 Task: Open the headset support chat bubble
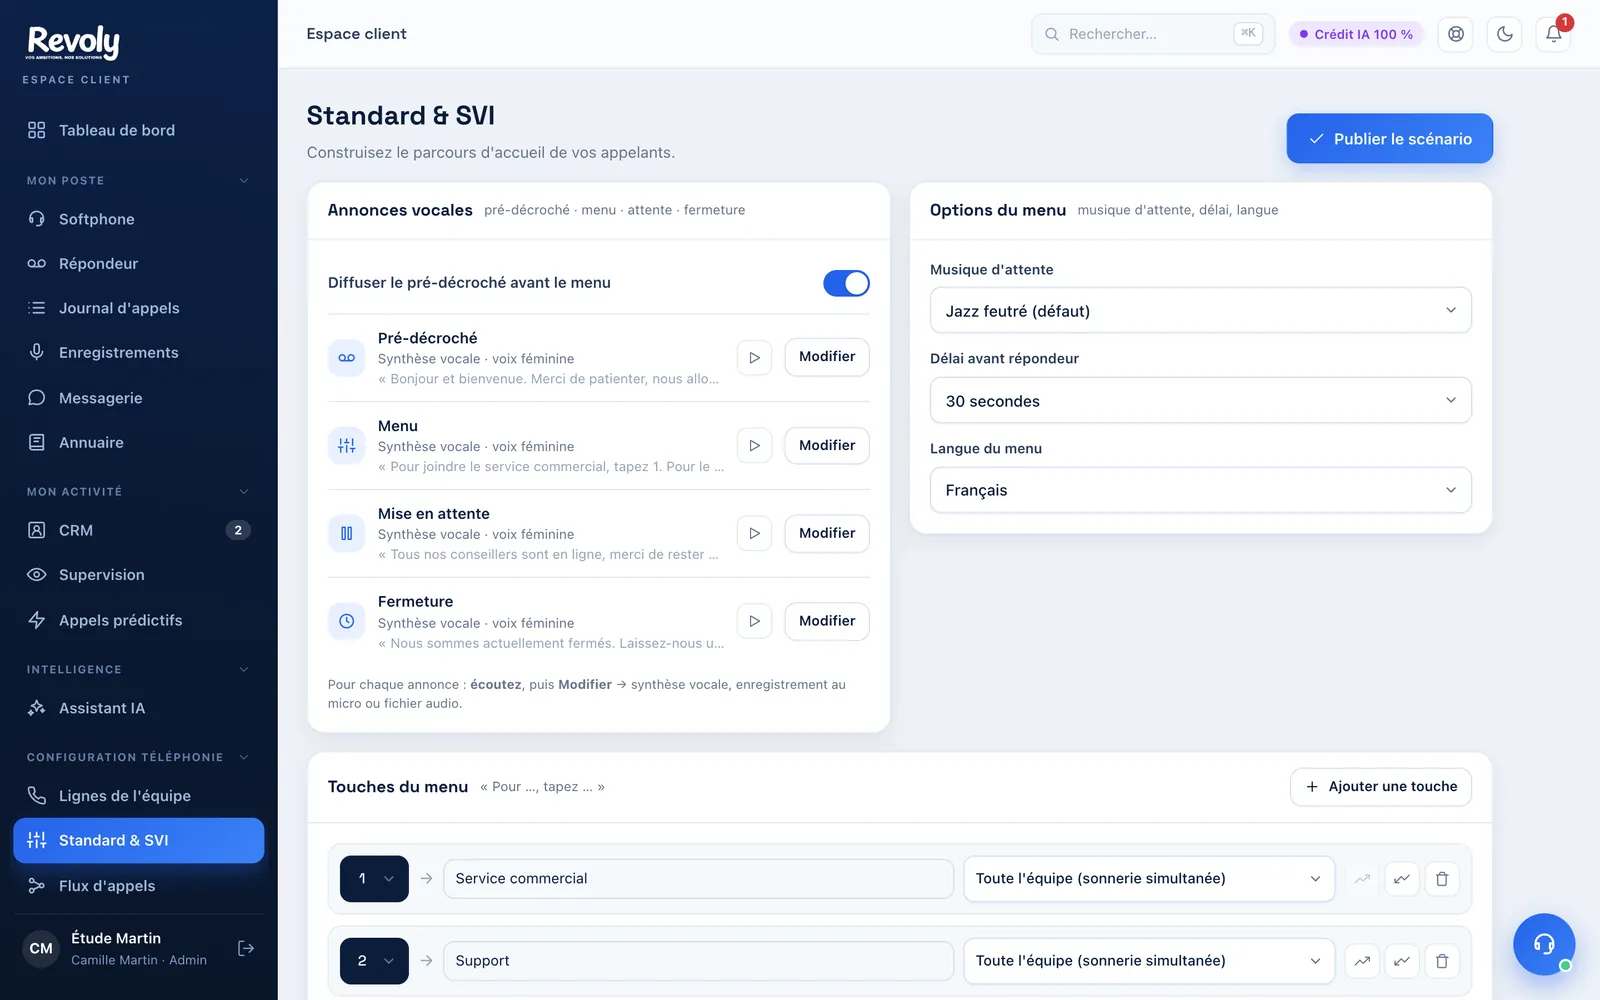[1543, 943]
